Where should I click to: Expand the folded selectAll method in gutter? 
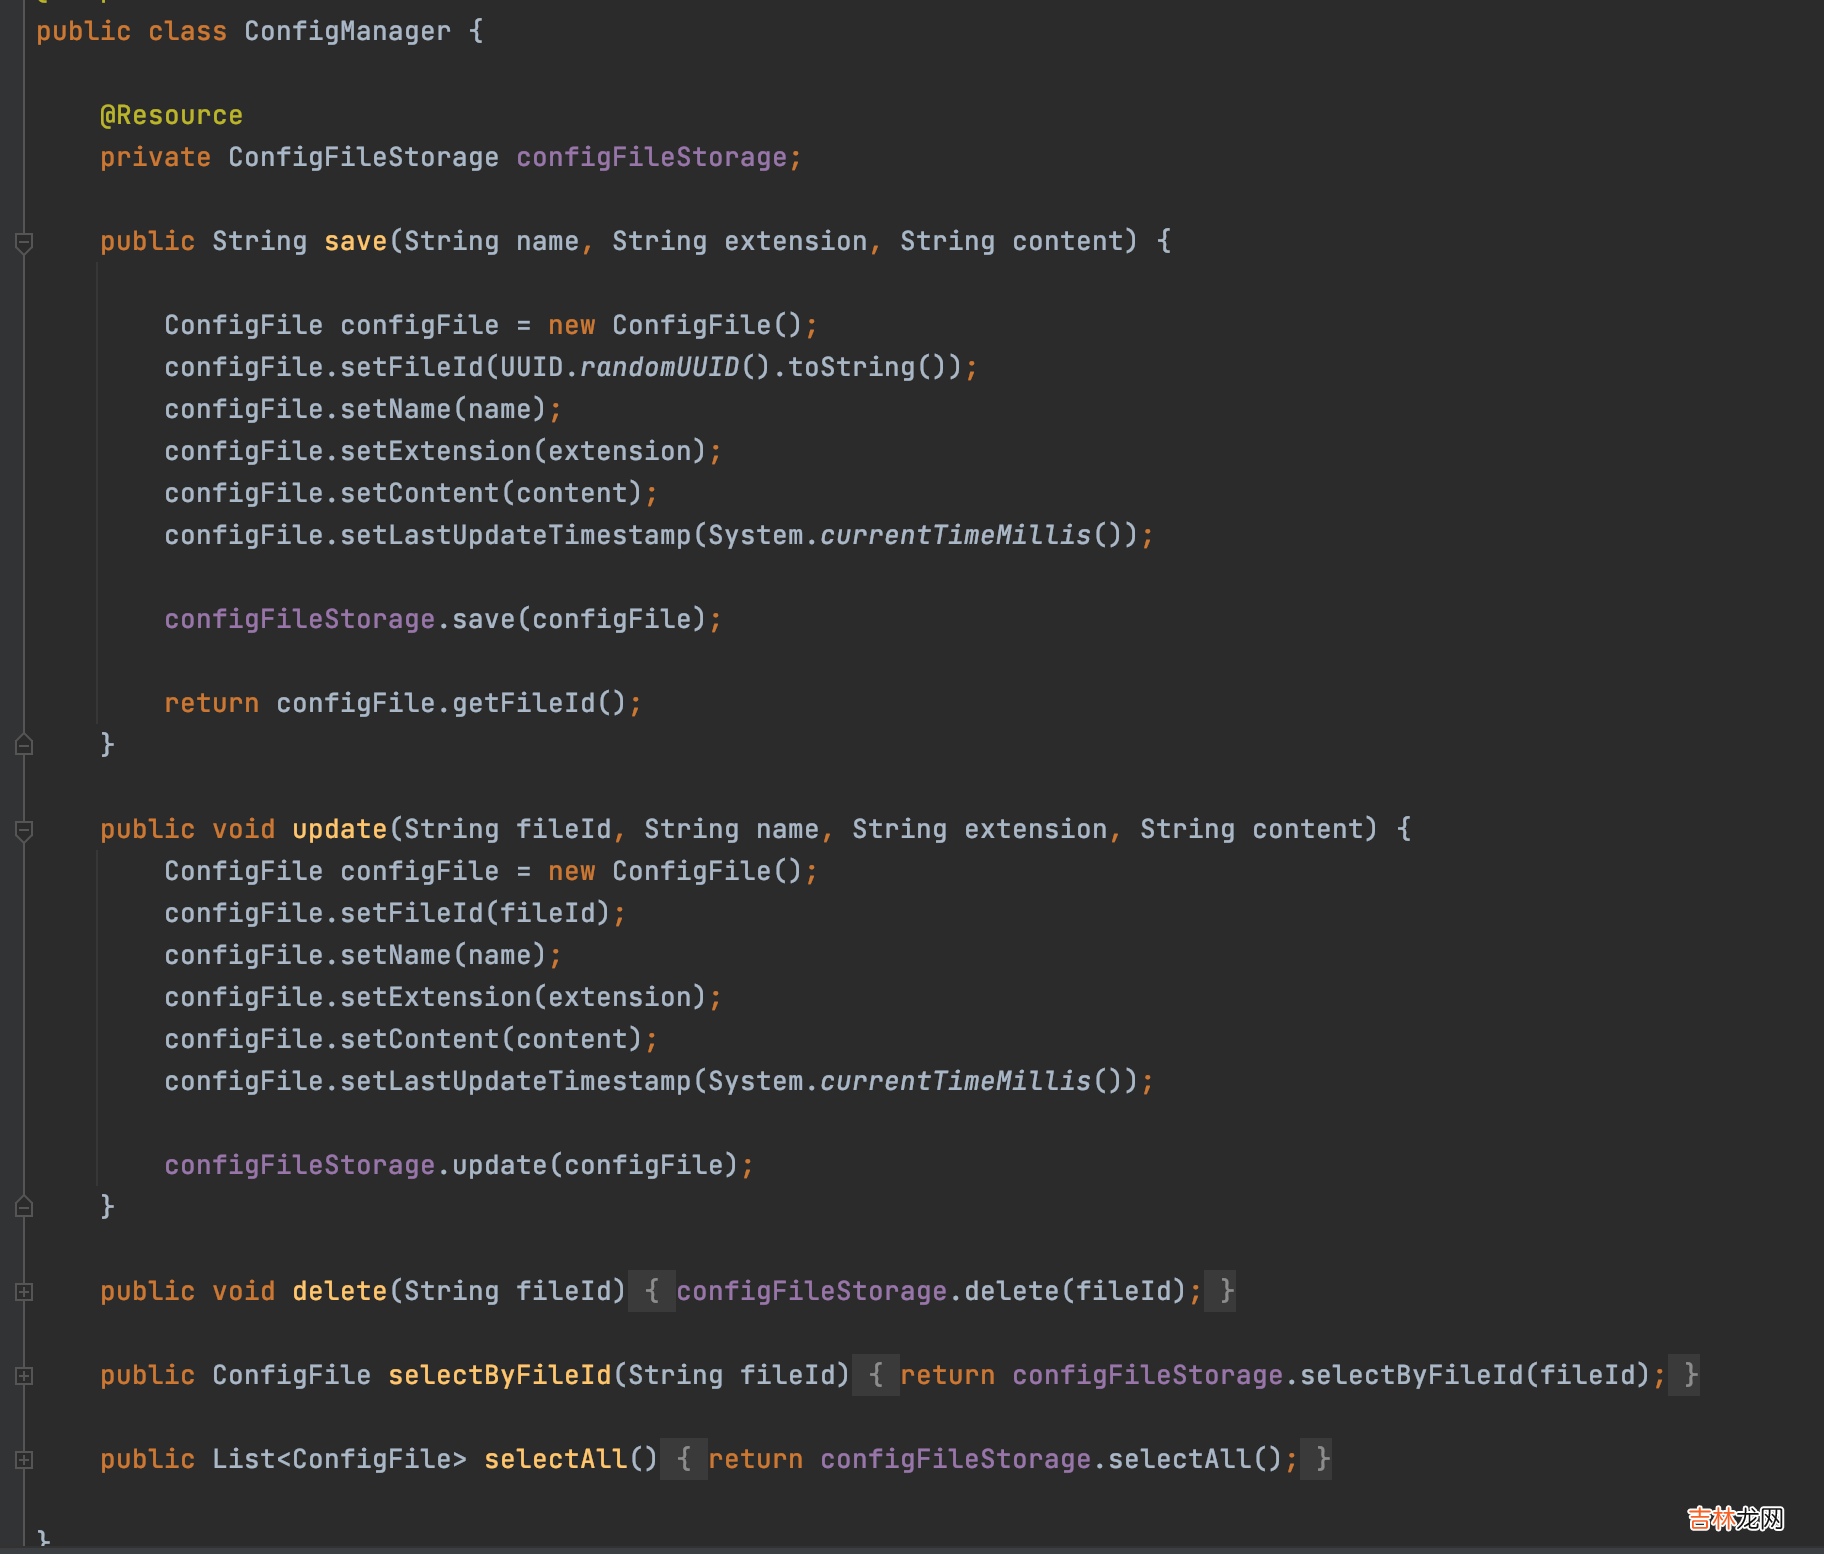tap(25, 1460)
